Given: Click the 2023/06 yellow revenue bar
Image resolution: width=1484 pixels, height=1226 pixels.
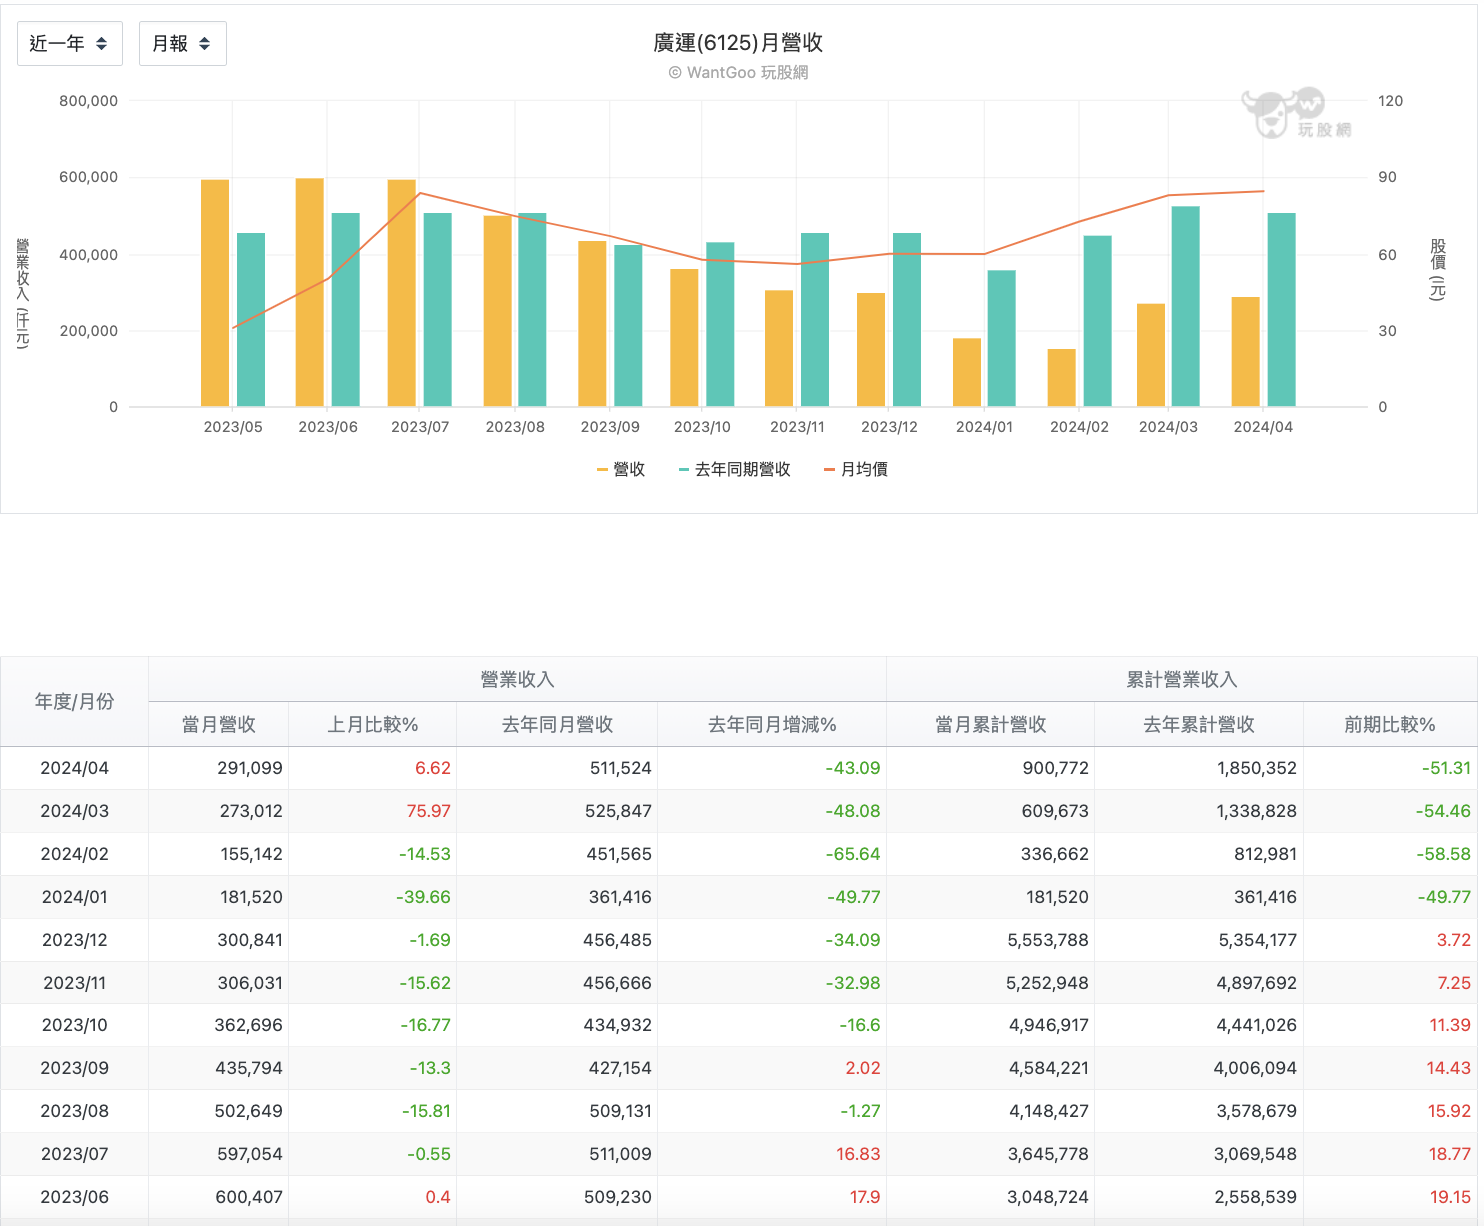Looking at the screenshot, I should point(310,293).
